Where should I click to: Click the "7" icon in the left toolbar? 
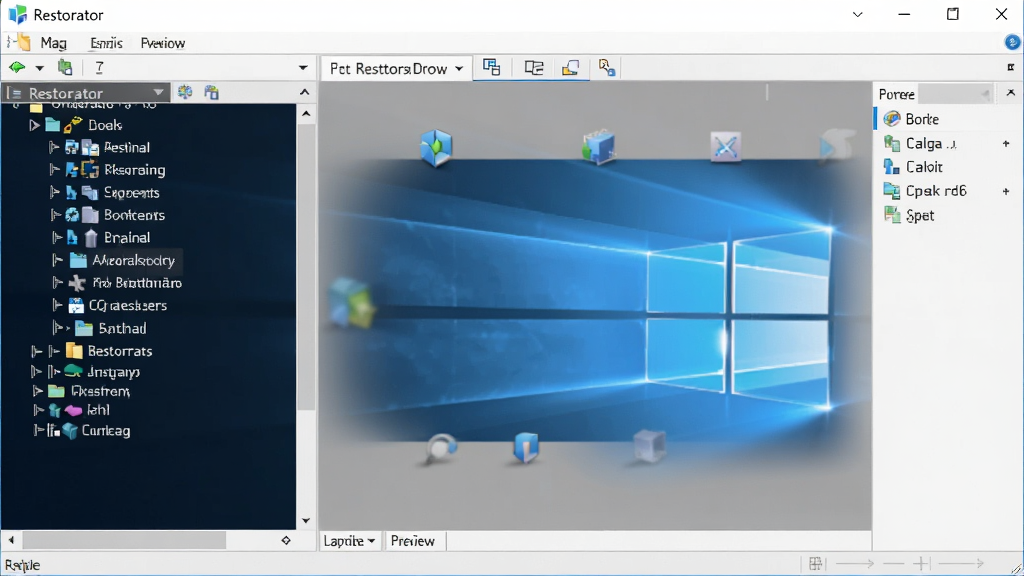[99, 67]
